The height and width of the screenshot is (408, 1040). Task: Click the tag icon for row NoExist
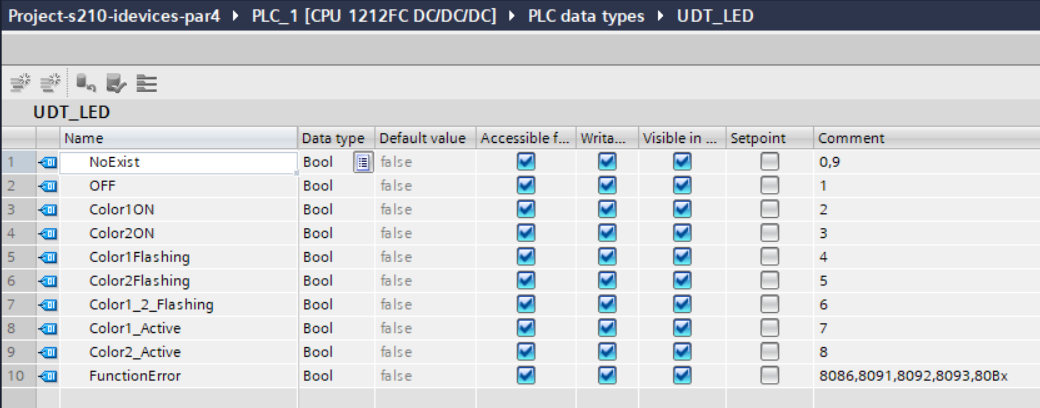[x=48, y=162]
